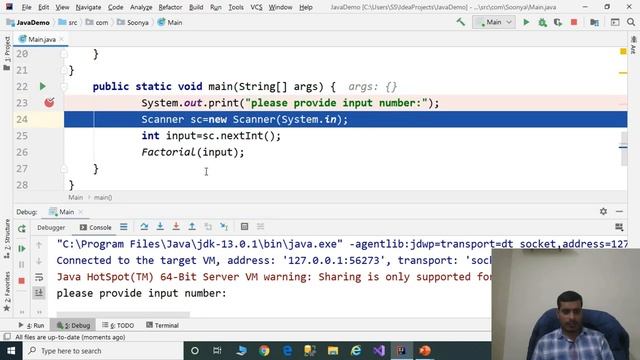
Task: Open the Project side panel
Action: [7, 52]
